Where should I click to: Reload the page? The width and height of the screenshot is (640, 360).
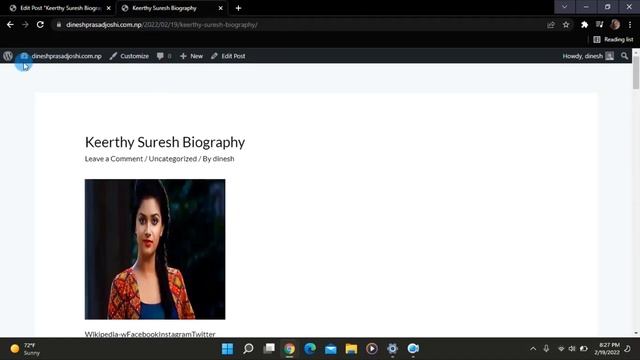click(40, 24)
